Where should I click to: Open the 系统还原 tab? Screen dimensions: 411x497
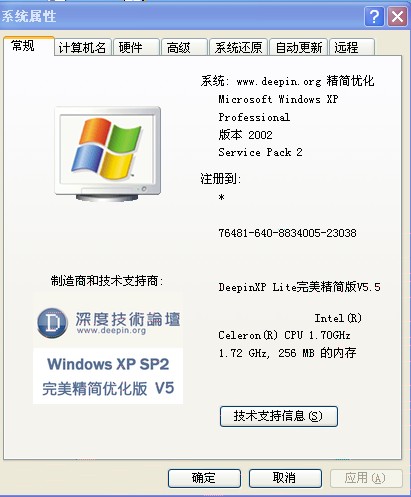[238, 47]
